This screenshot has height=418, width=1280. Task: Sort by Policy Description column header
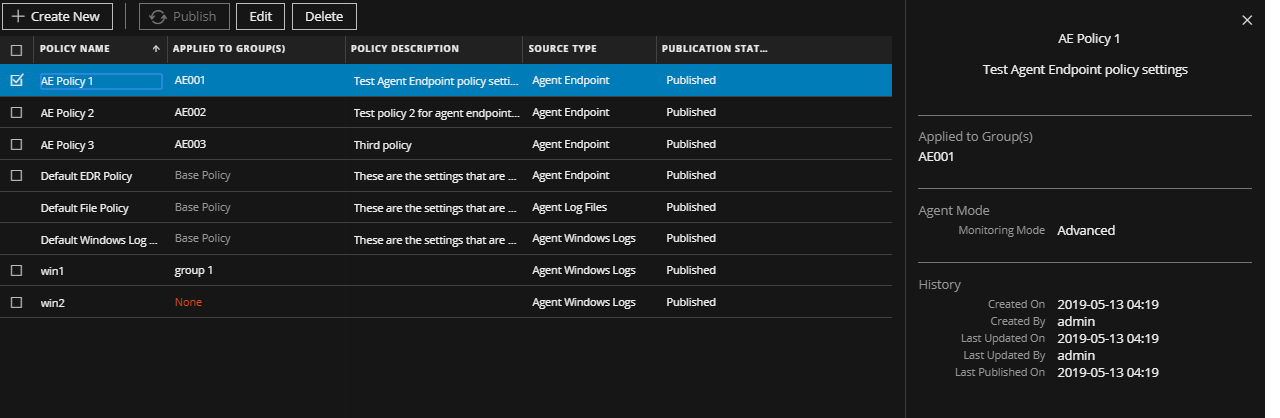click(x=405, y=49)
